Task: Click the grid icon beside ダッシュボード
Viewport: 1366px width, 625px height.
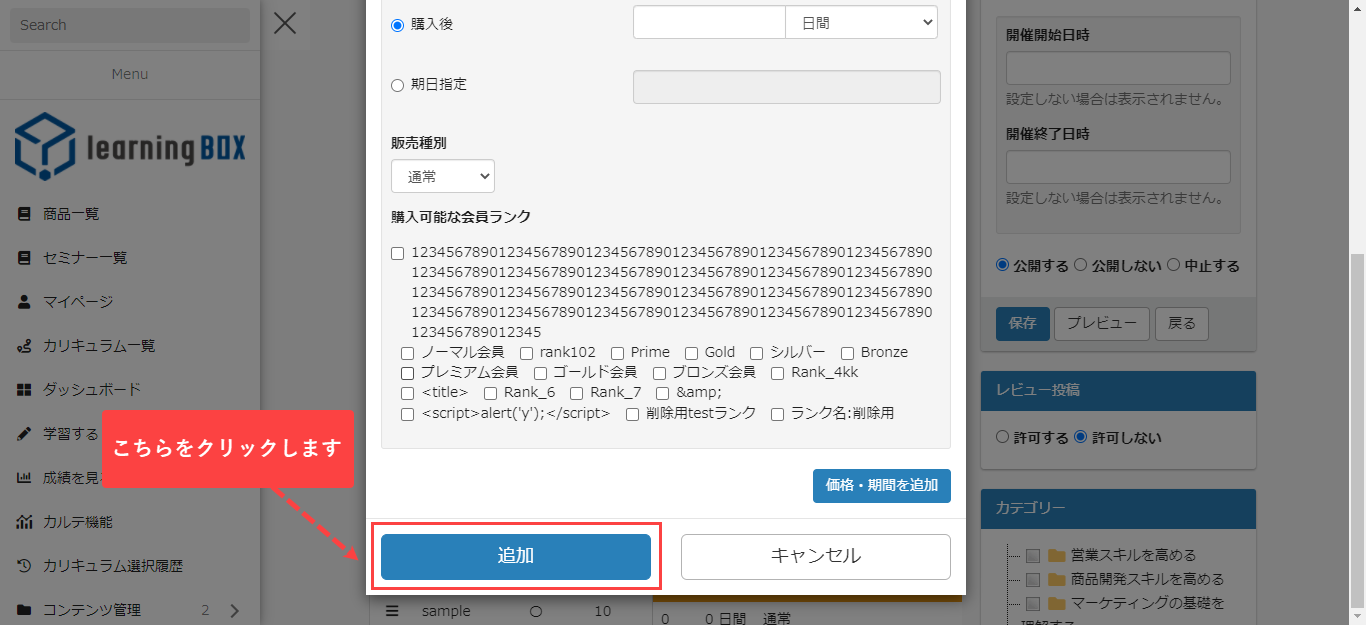Action: pyautogui.click(x=24, y=389)
